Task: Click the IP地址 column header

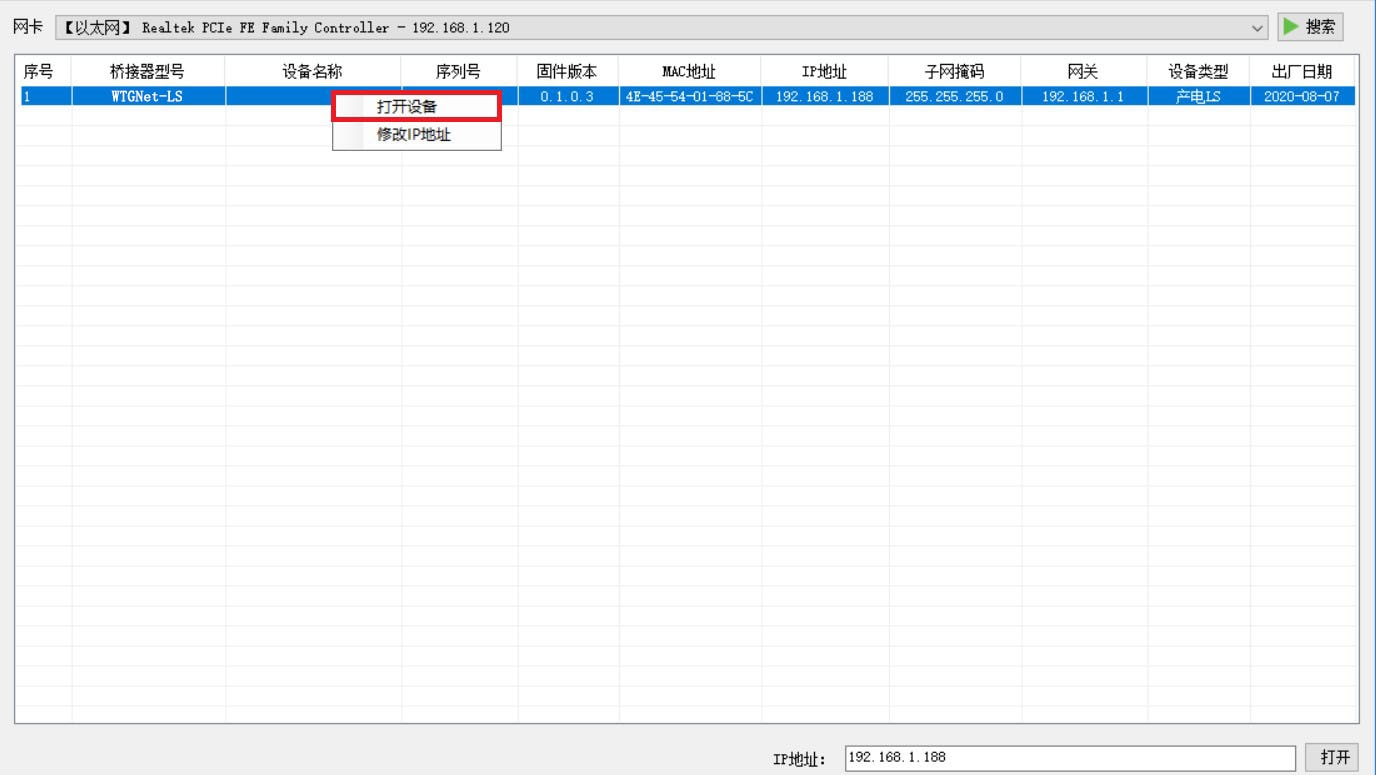Action: (824, 71)
